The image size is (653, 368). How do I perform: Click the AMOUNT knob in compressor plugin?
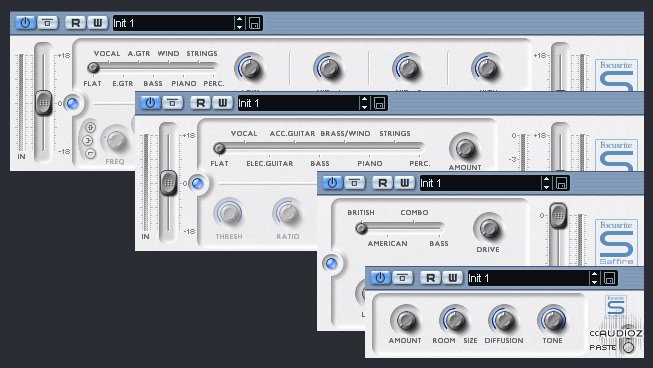tap(465, 148)
